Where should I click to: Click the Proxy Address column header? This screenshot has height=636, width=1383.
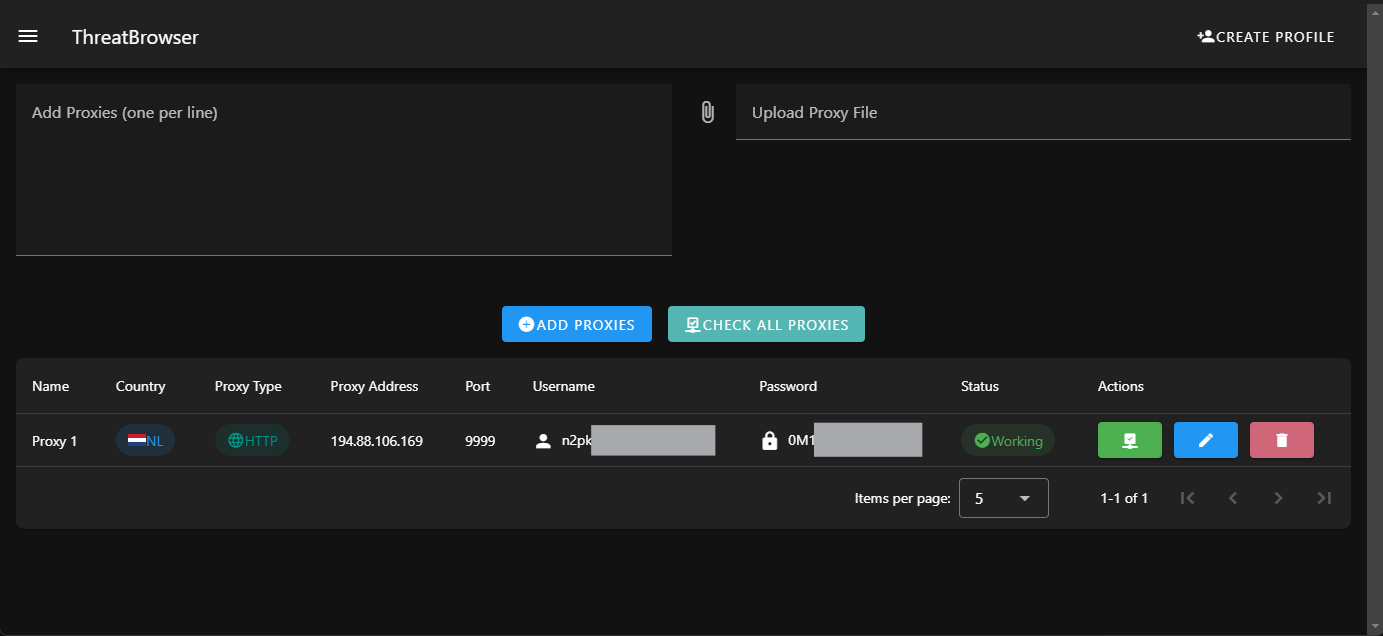tap(374, 386)
